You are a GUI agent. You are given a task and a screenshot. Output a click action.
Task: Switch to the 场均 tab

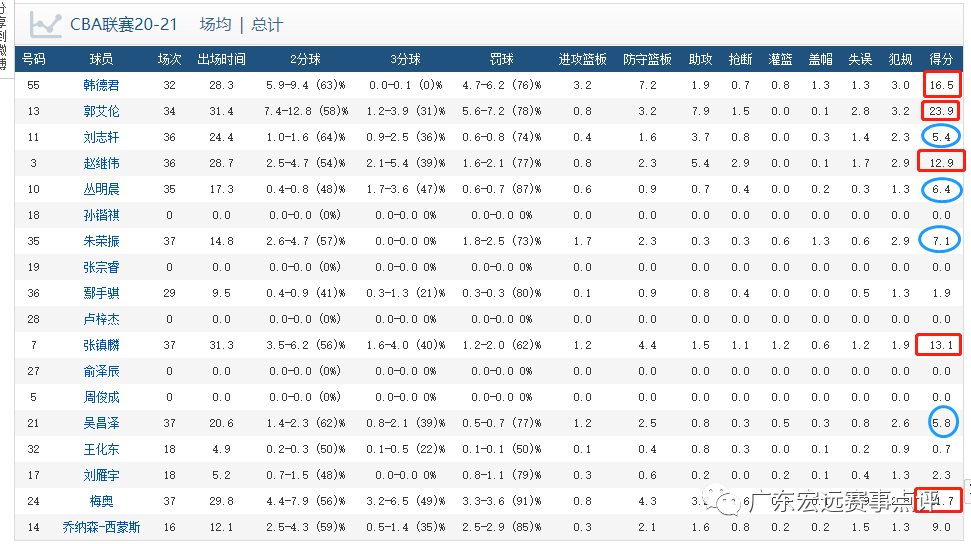(x=215, y=24)
